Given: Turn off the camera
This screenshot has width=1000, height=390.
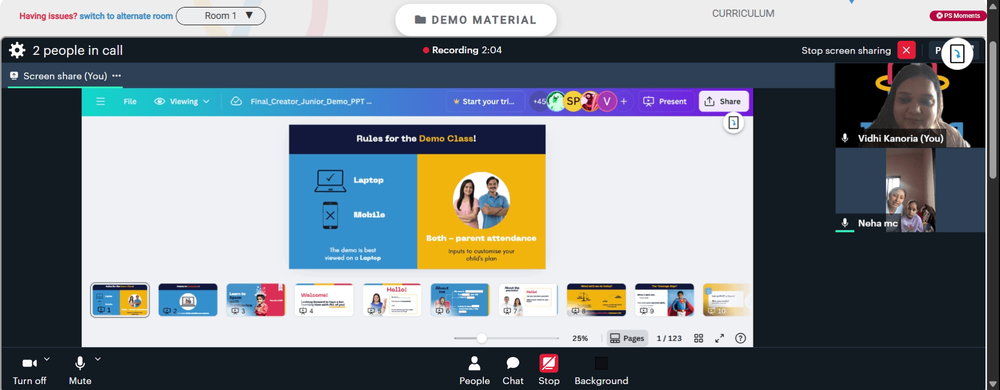Looking at the screenshot, I should (29, 370).
